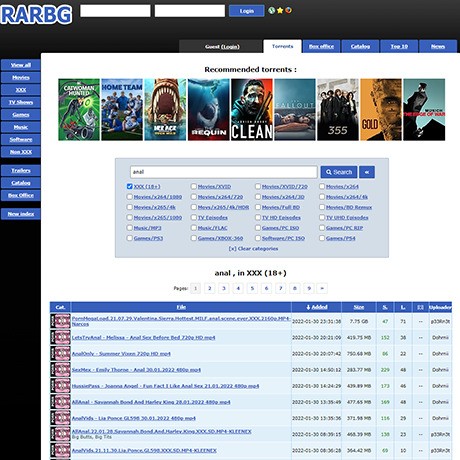The image size is (460, 460).
Task: Focus the first header login field
Action: click(x=115, y=11)
